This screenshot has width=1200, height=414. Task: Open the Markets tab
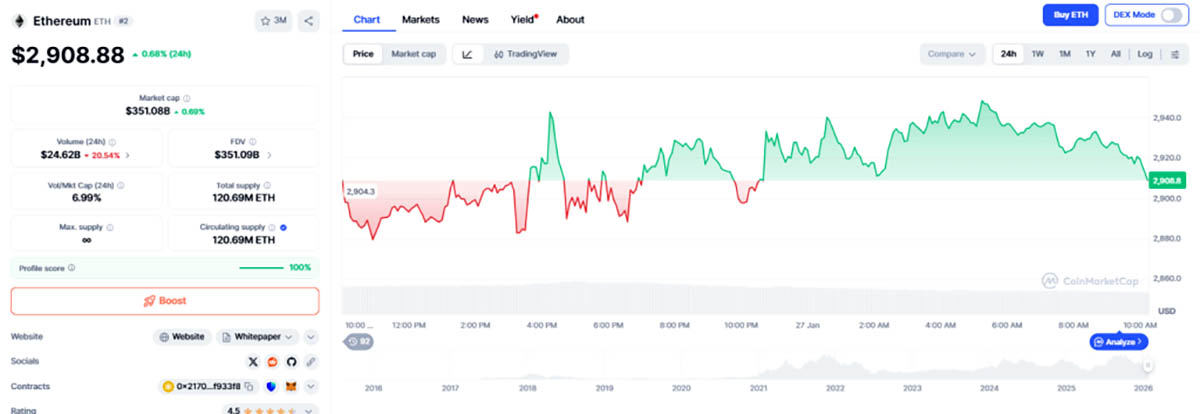(421, 19)
